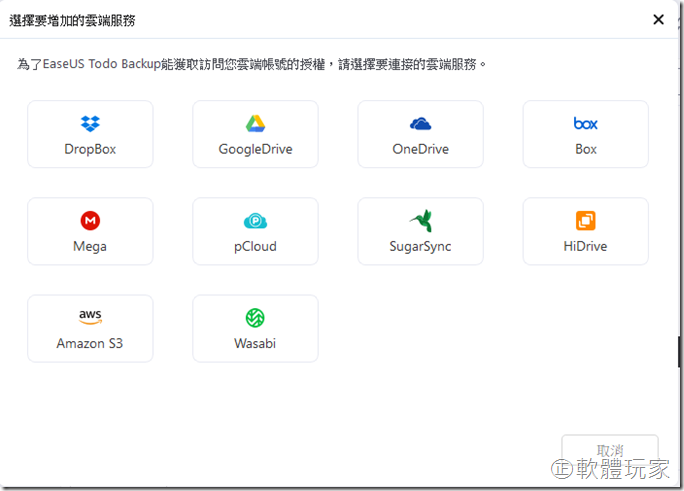The image size is (684, 491).
Task: Select the SugarSync text label
Action: pos(420,246)
